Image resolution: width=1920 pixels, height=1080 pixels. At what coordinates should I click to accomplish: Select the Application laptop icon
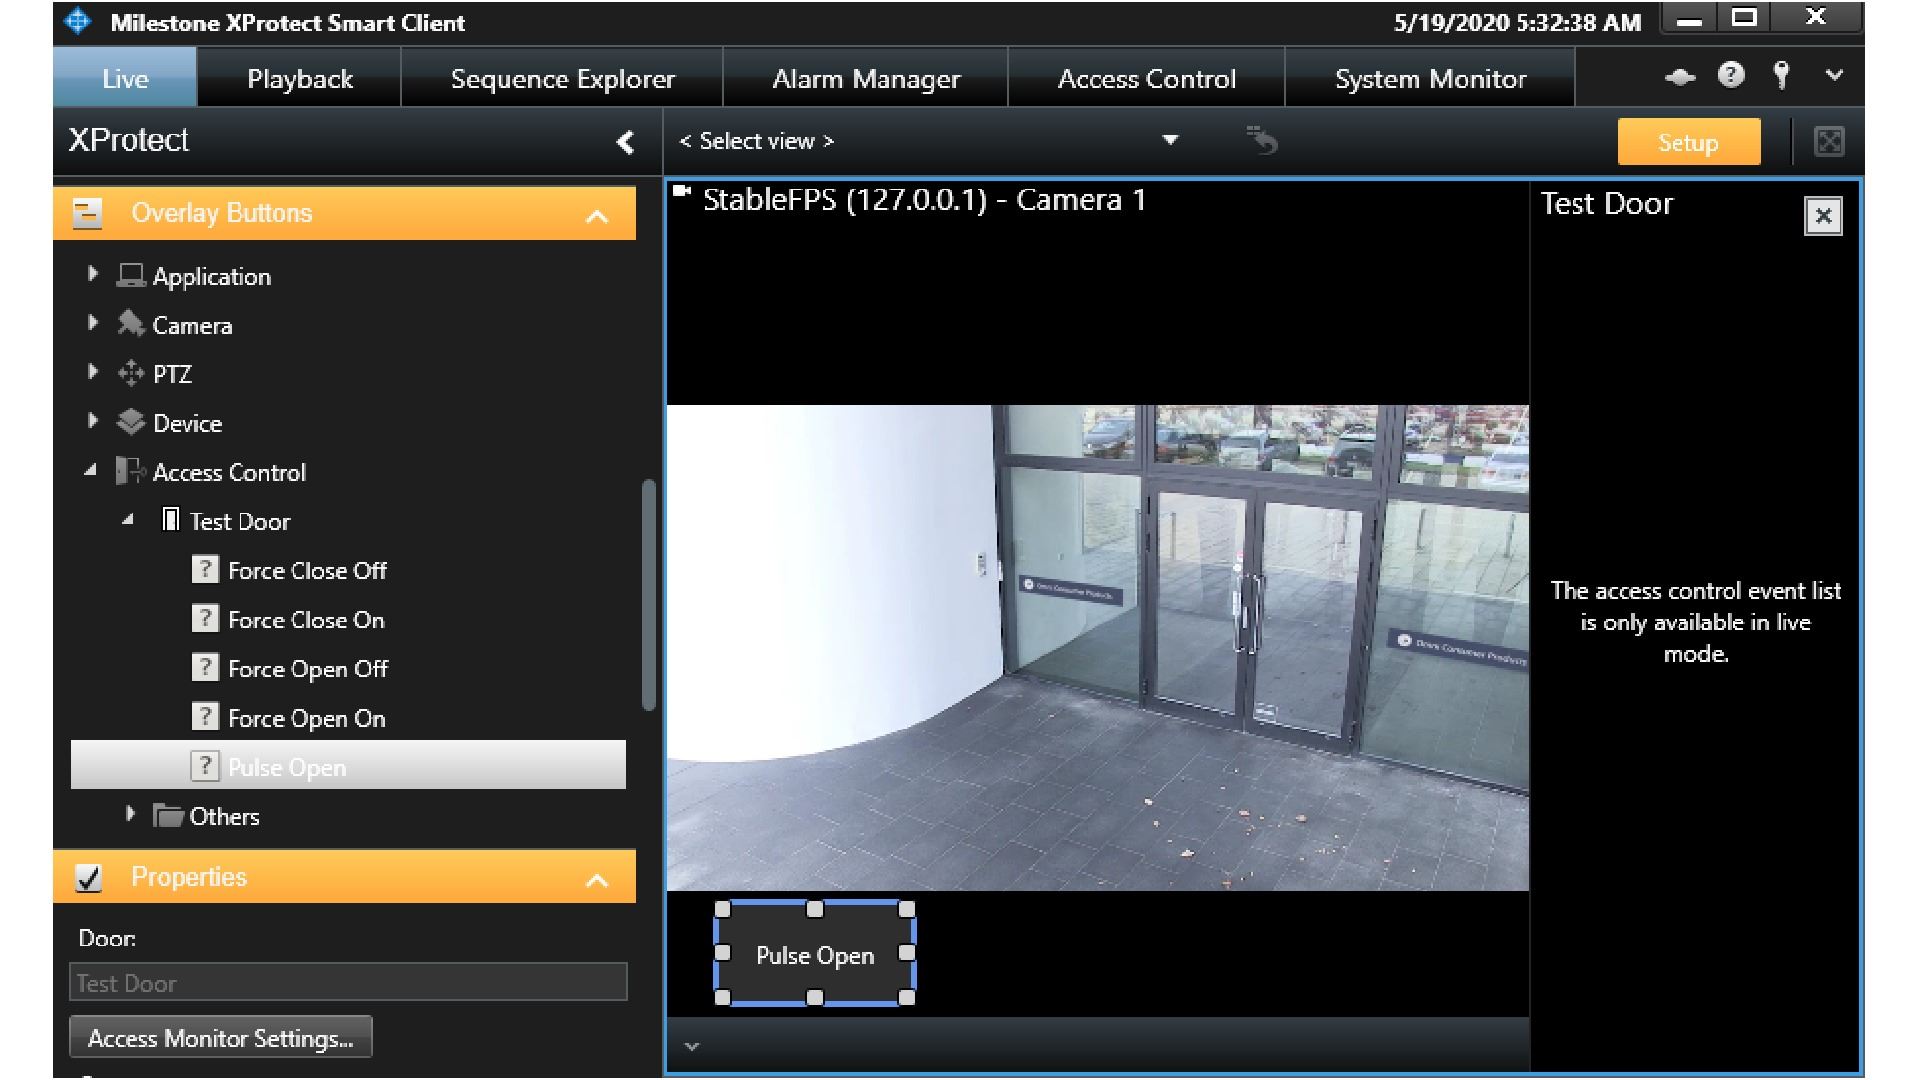click(x=131, y=274)
